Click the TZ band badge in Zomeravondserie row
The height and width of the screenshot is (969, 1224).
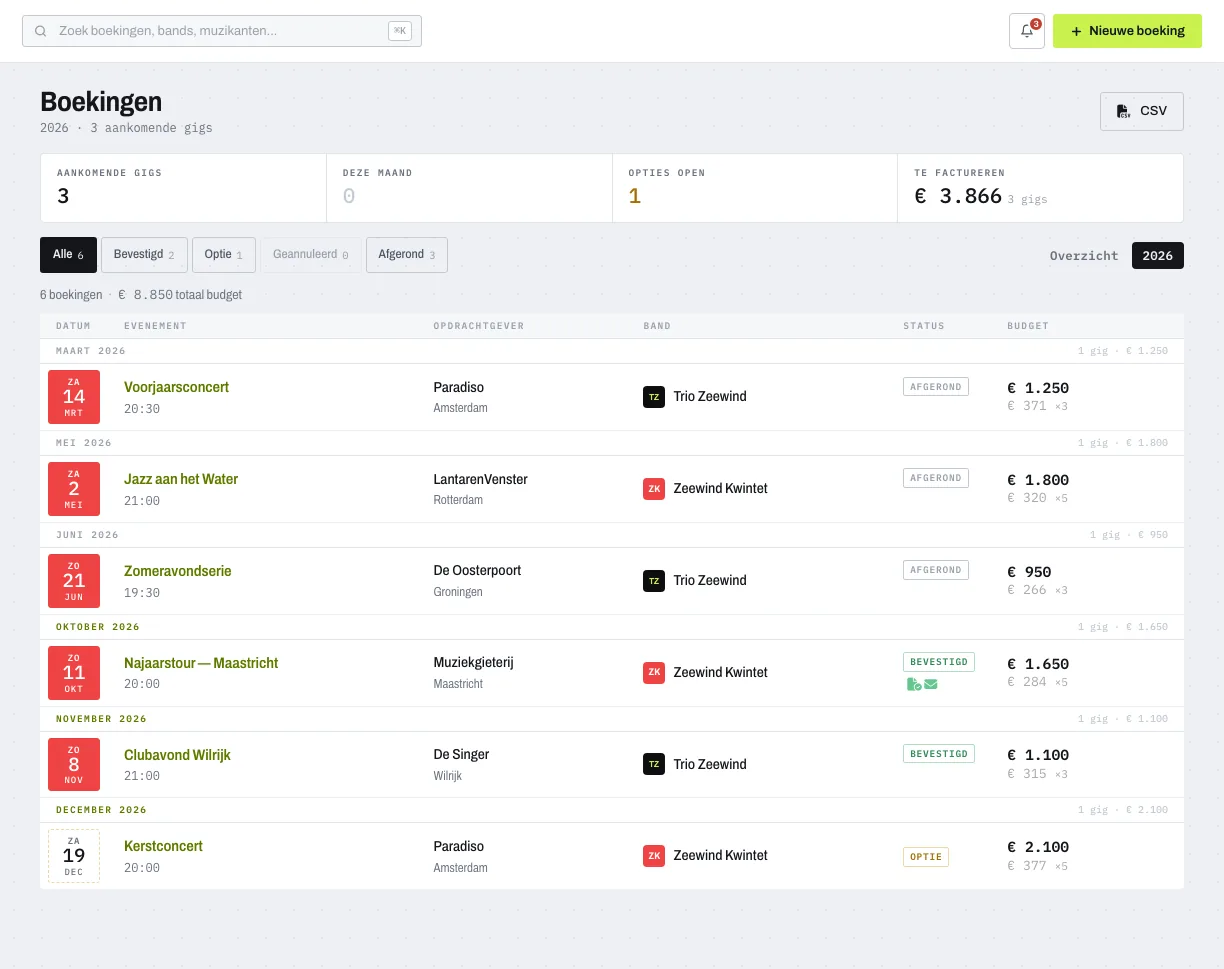[x=654, y=581]
